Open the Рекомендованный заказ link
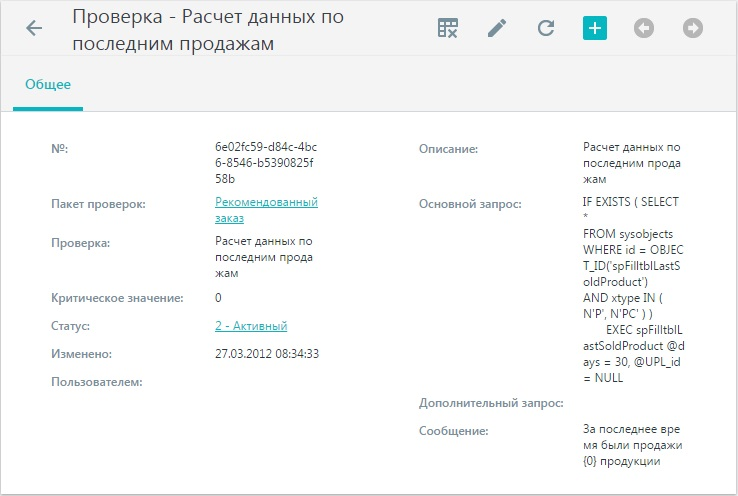Image resolution: width=738 pixels, height=496 pixels. click(266, 210)
